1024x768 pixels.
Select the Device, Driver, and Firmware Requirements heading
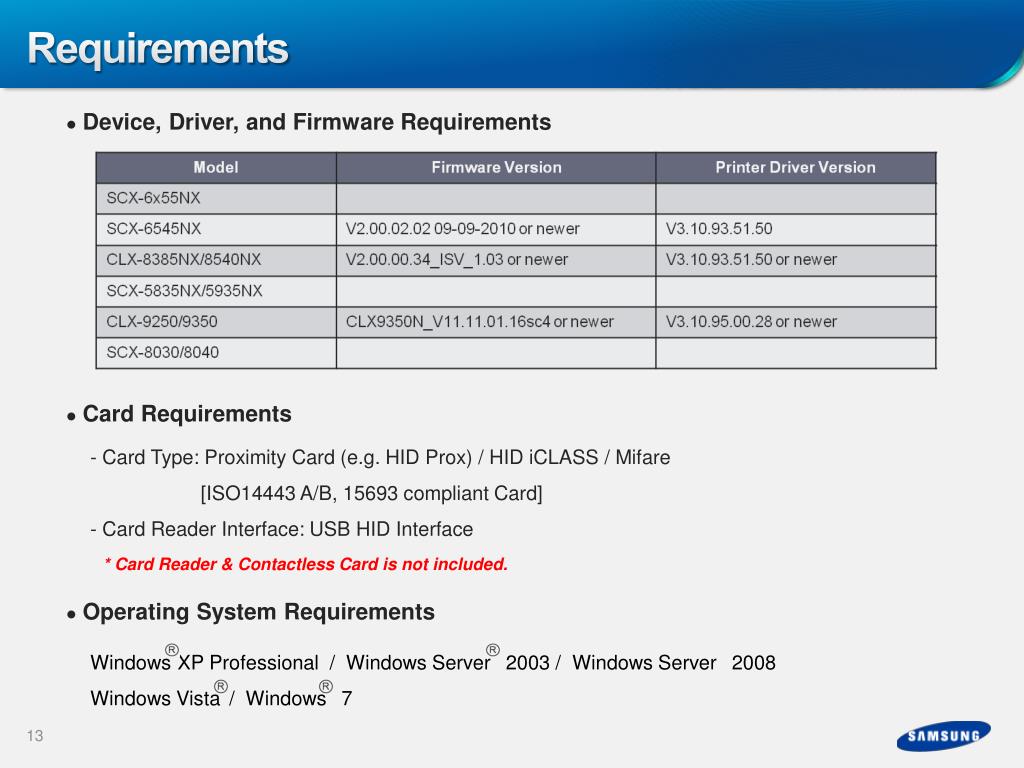point(317,122)
